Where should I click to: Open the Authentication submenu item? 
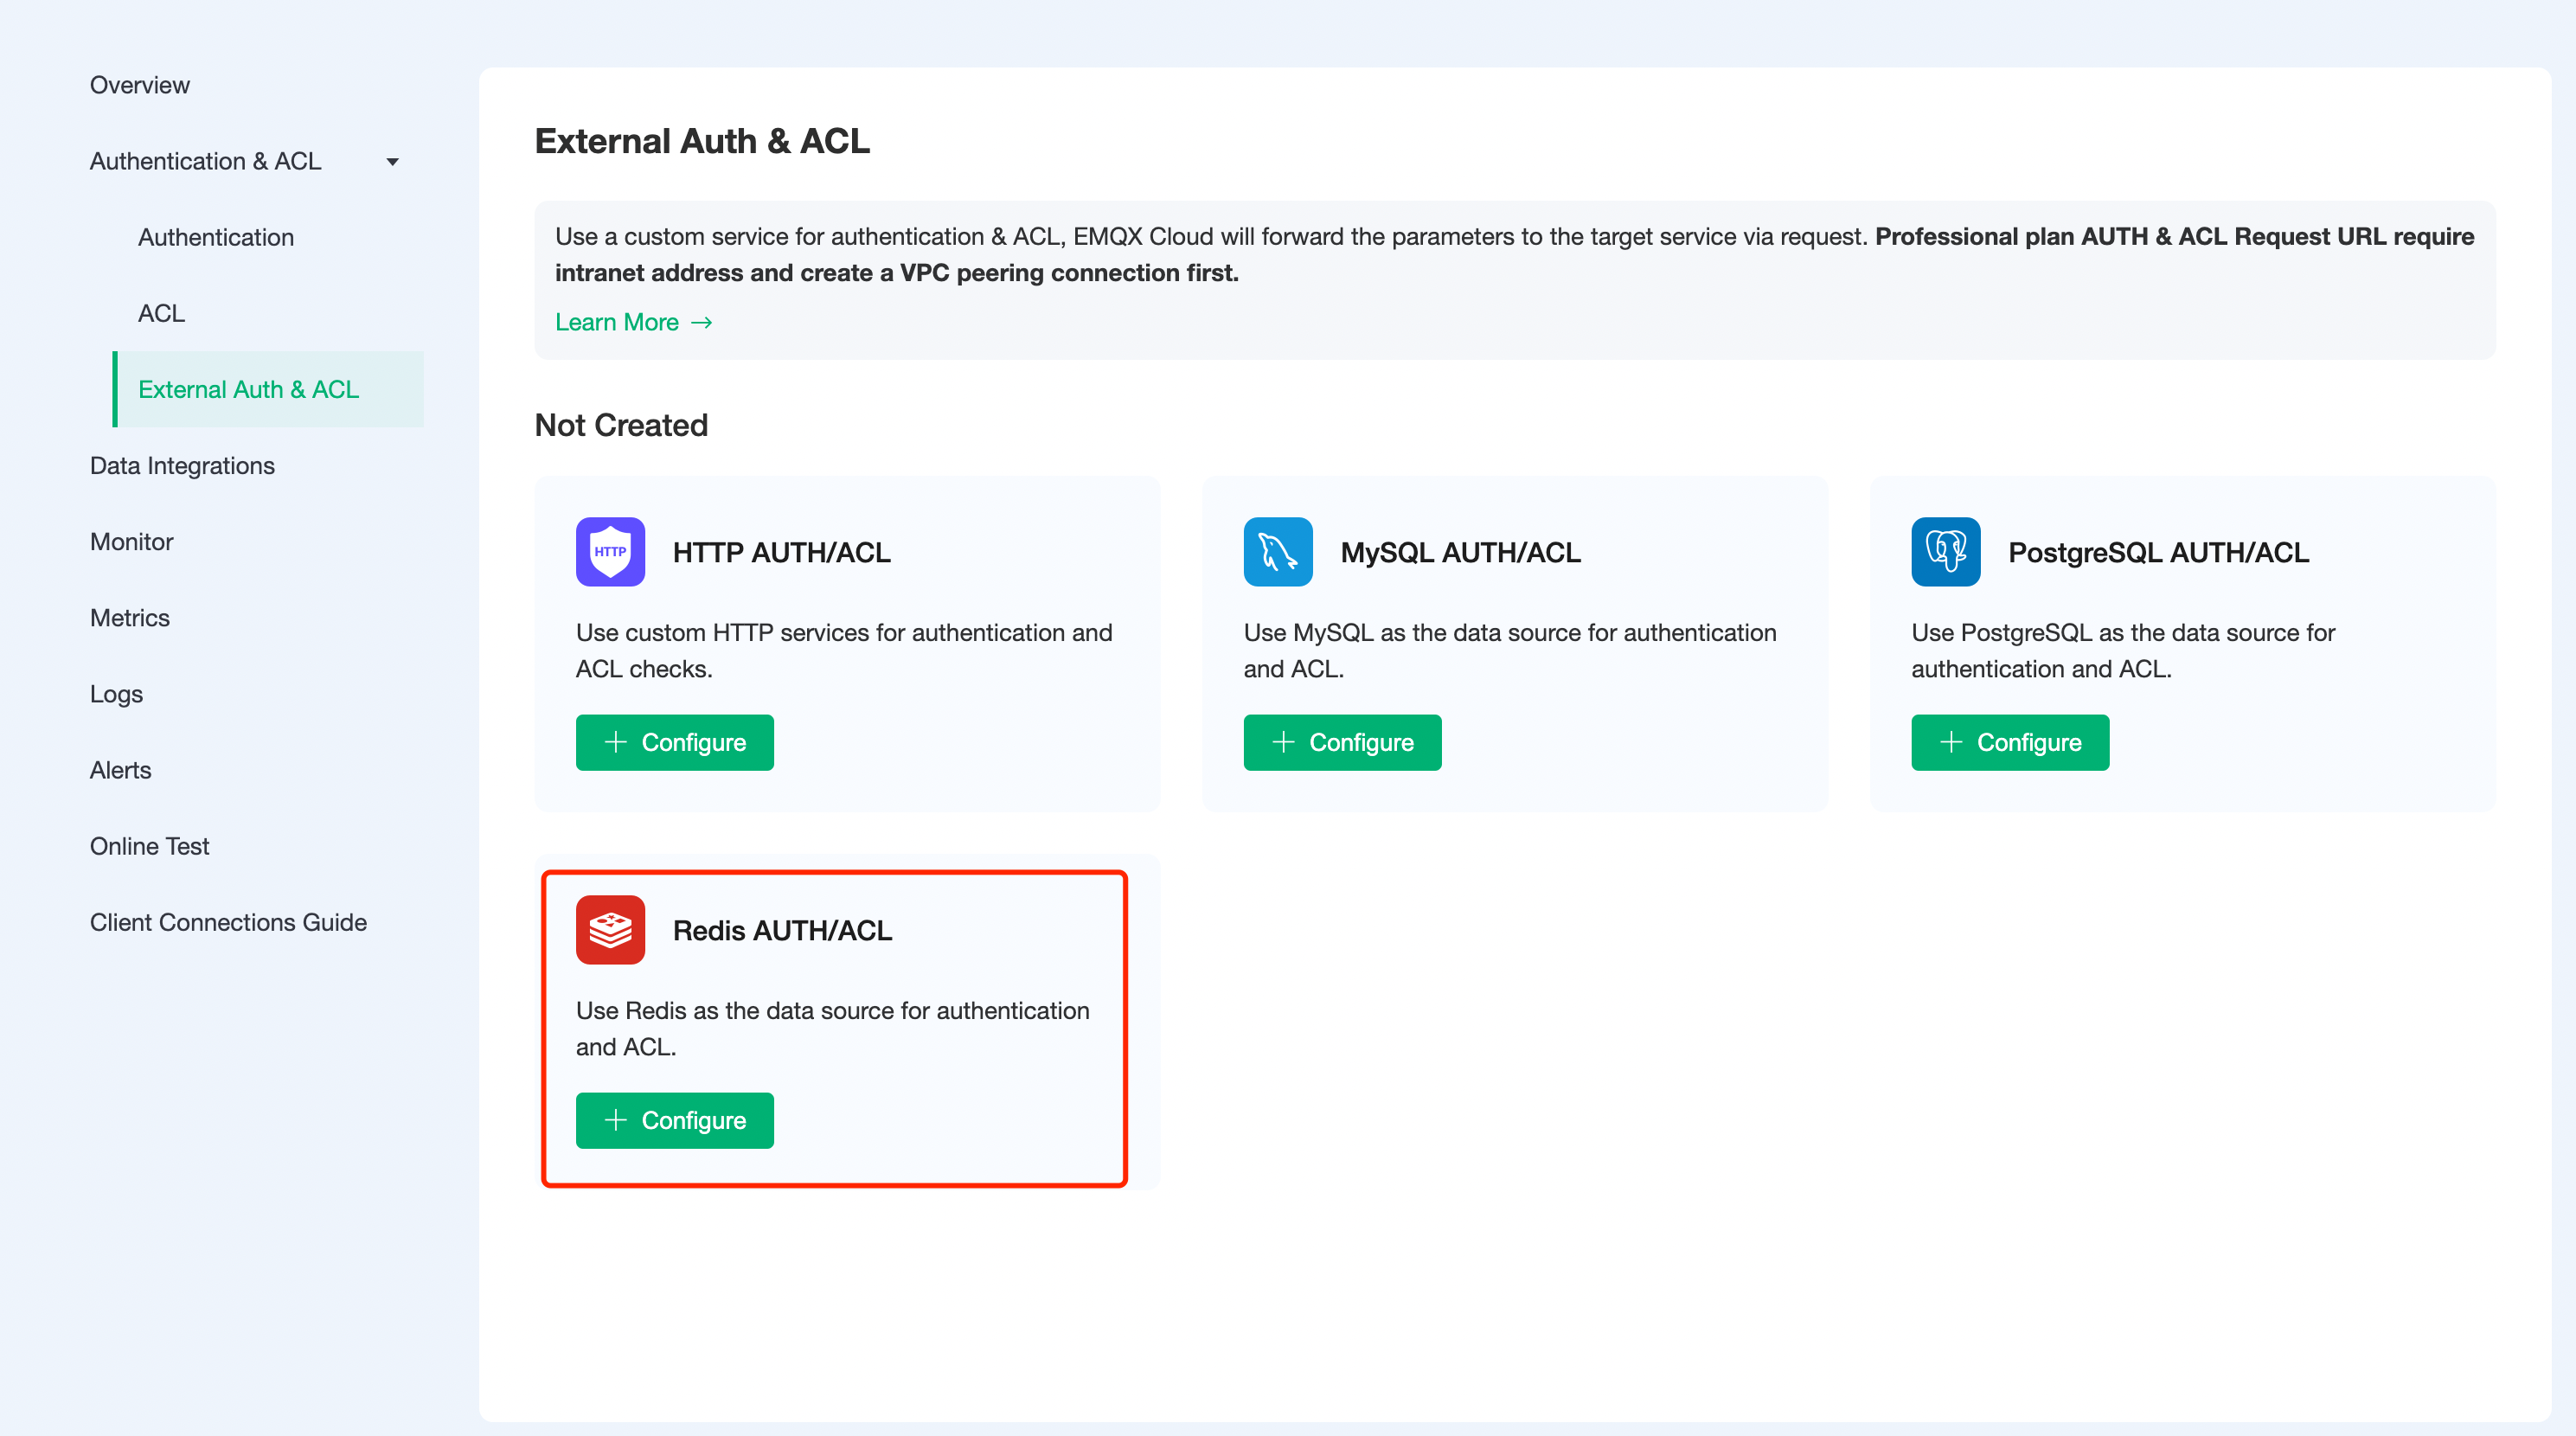click(x=216, y=237)
